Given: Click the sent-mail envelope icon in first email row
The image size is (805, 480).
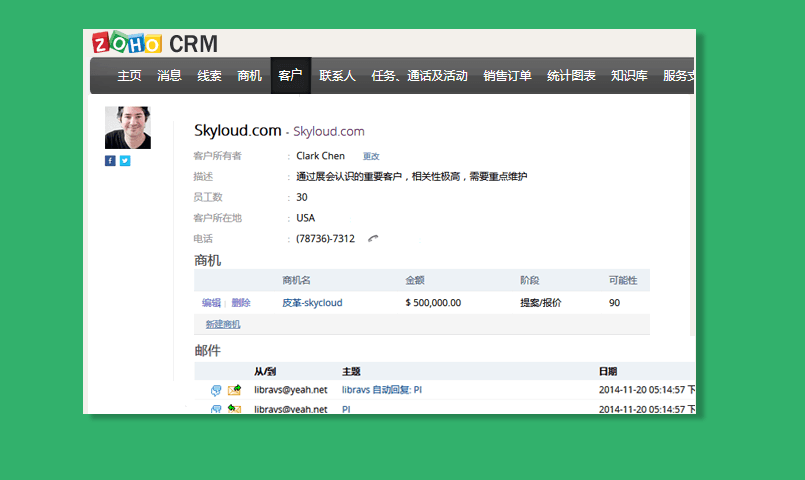Looking at the screenshot, I should point(235,390).
